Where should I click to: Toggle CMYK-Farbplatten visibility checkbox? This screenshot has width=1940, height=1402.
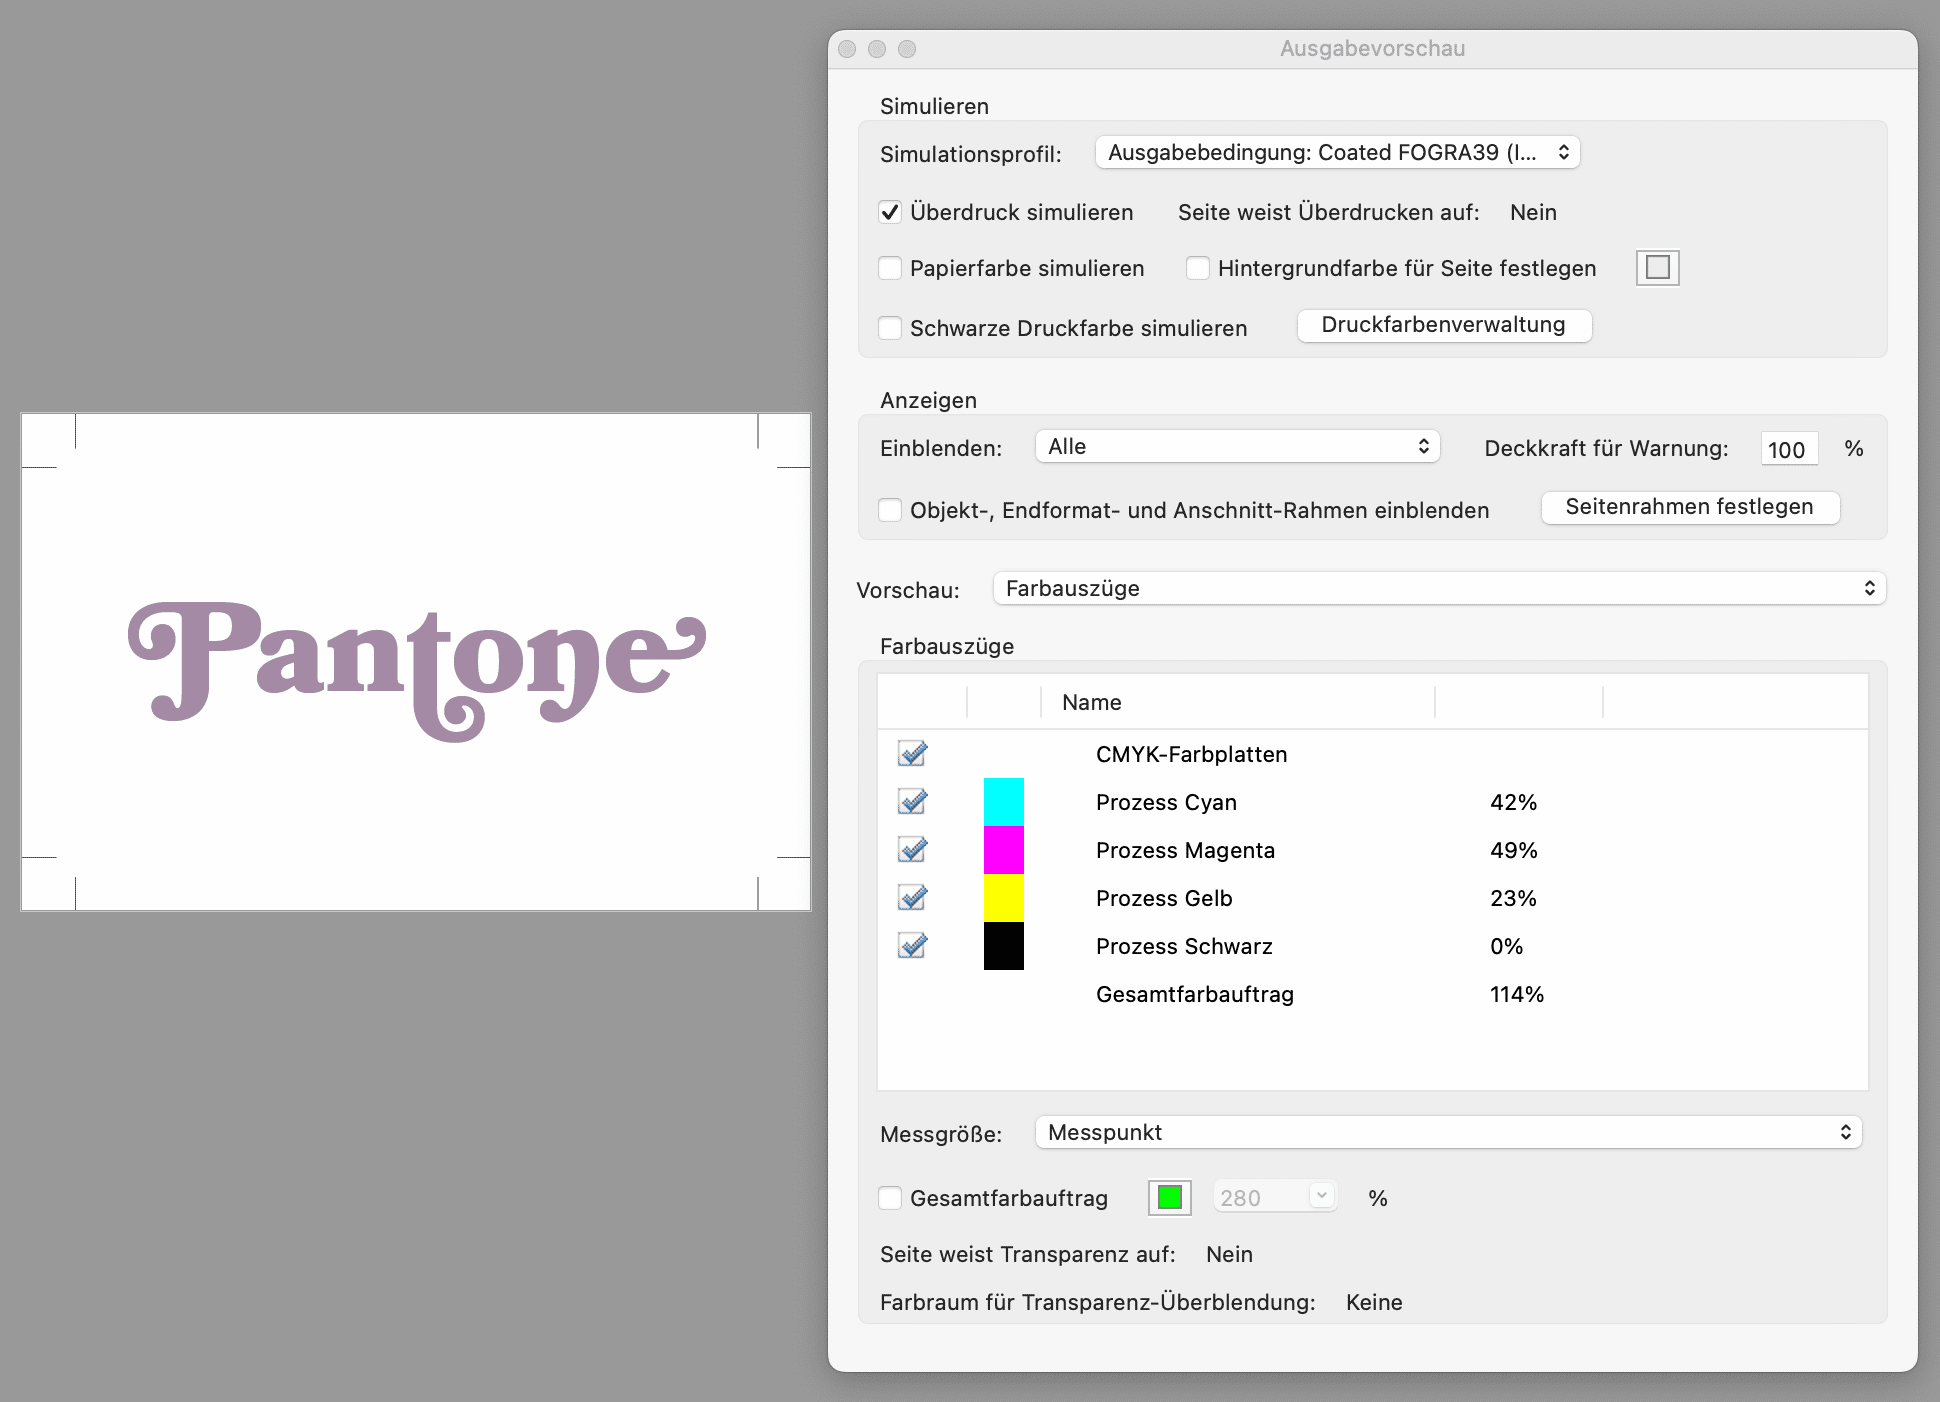pos(912,753)
